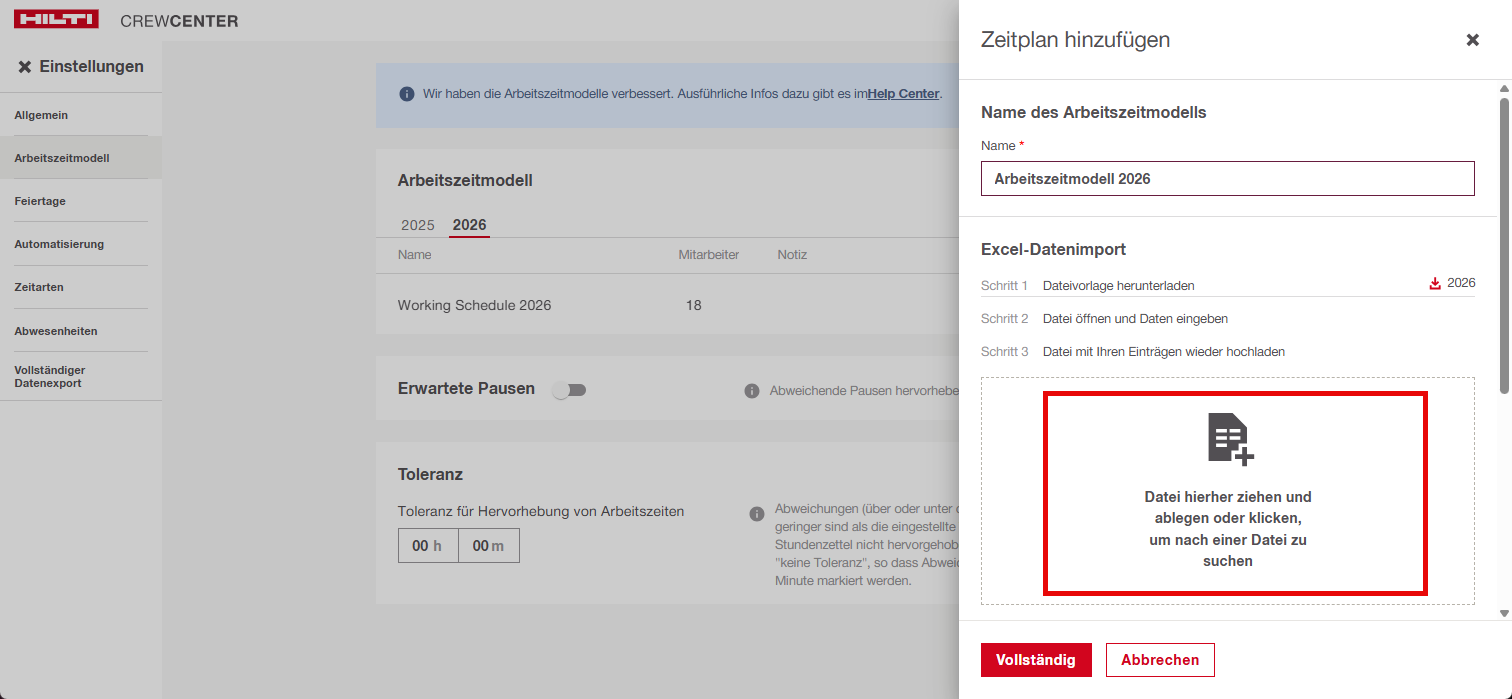1512x699 pixels.
Task: Open the Help Center link
Action: pos(903,94)
